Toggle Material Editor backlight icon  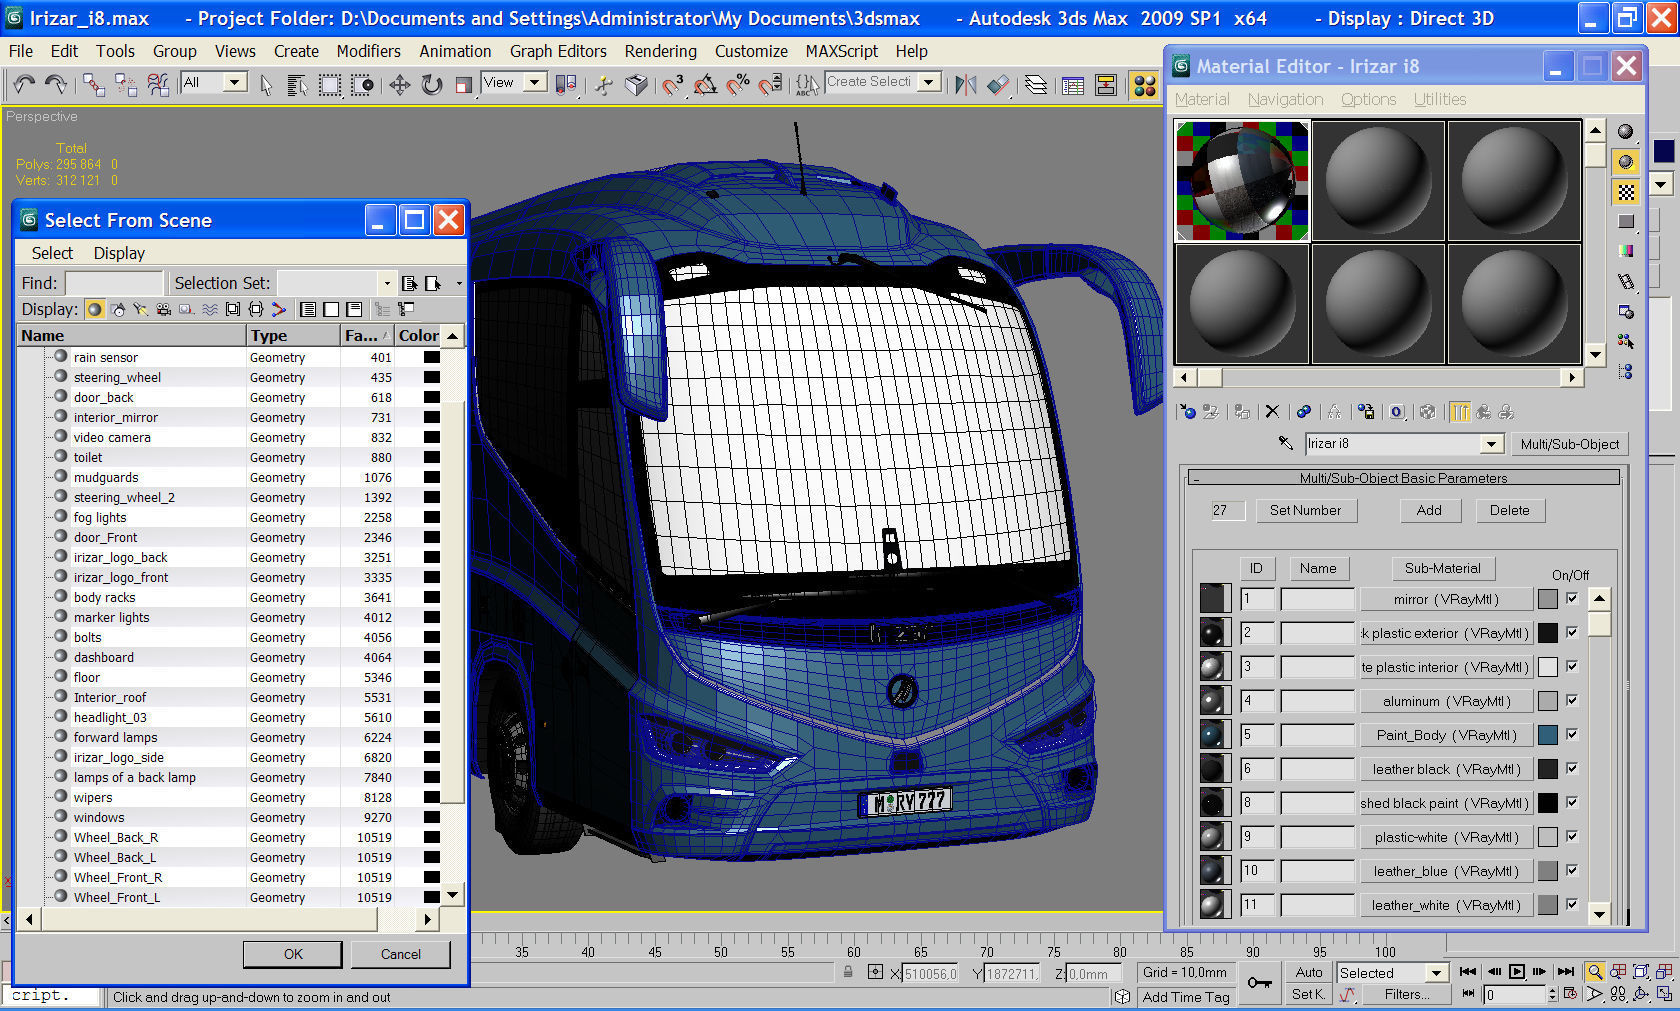tap(1626, 161)
